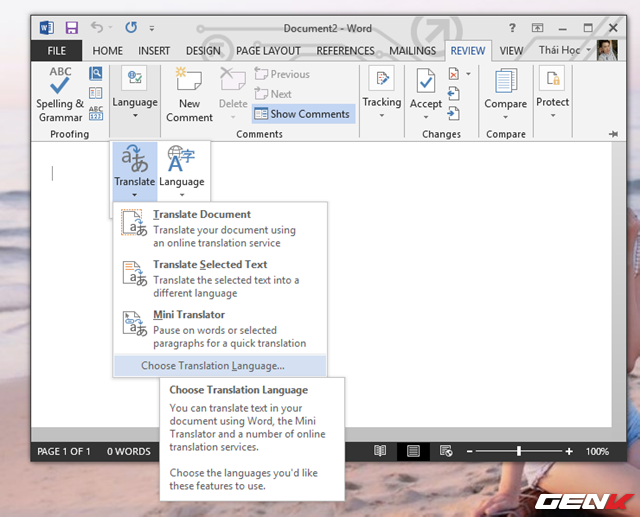Image resolution: width=640 pixels, height=517 pixels.
Task: Open the FILE tab
Action: click(56, 51)
